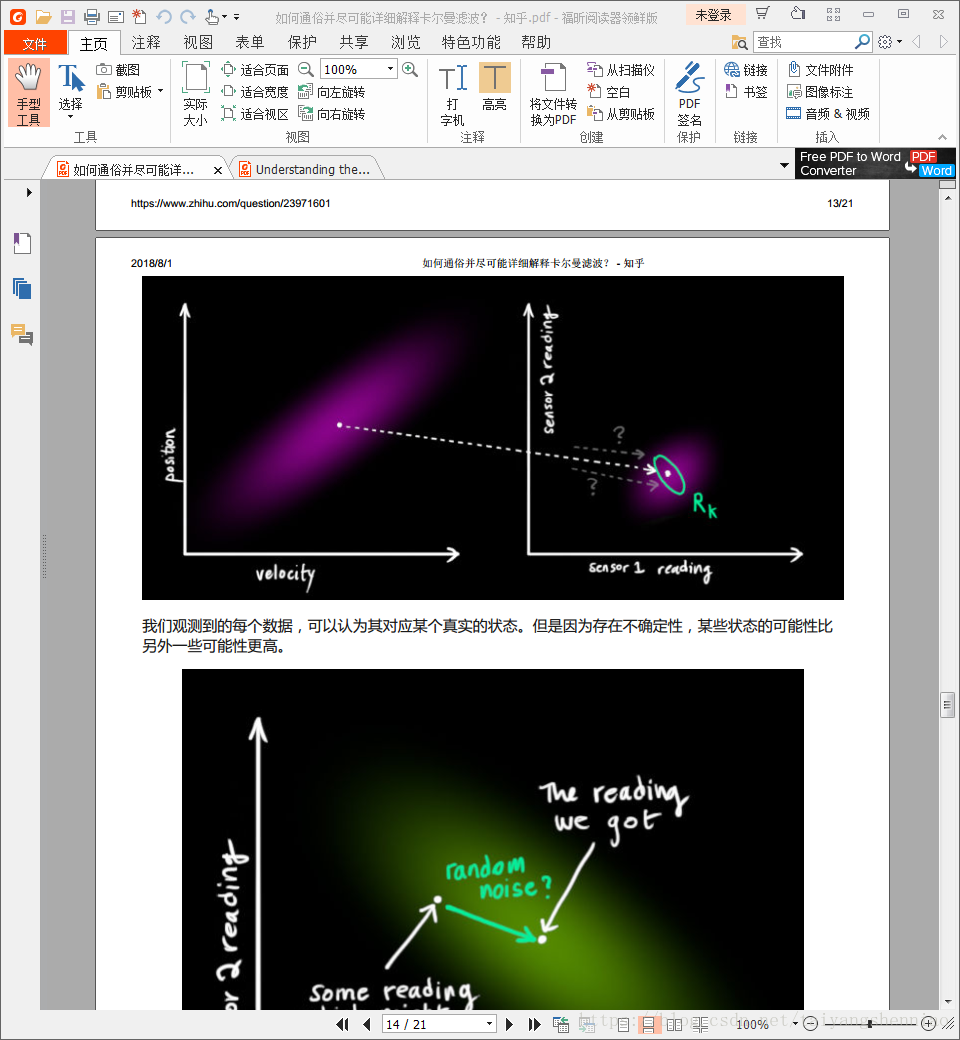Viewport: 960px width, 1040px height.
Task: Open document tabs list dropdown arrow
Action: coord(784,165)
